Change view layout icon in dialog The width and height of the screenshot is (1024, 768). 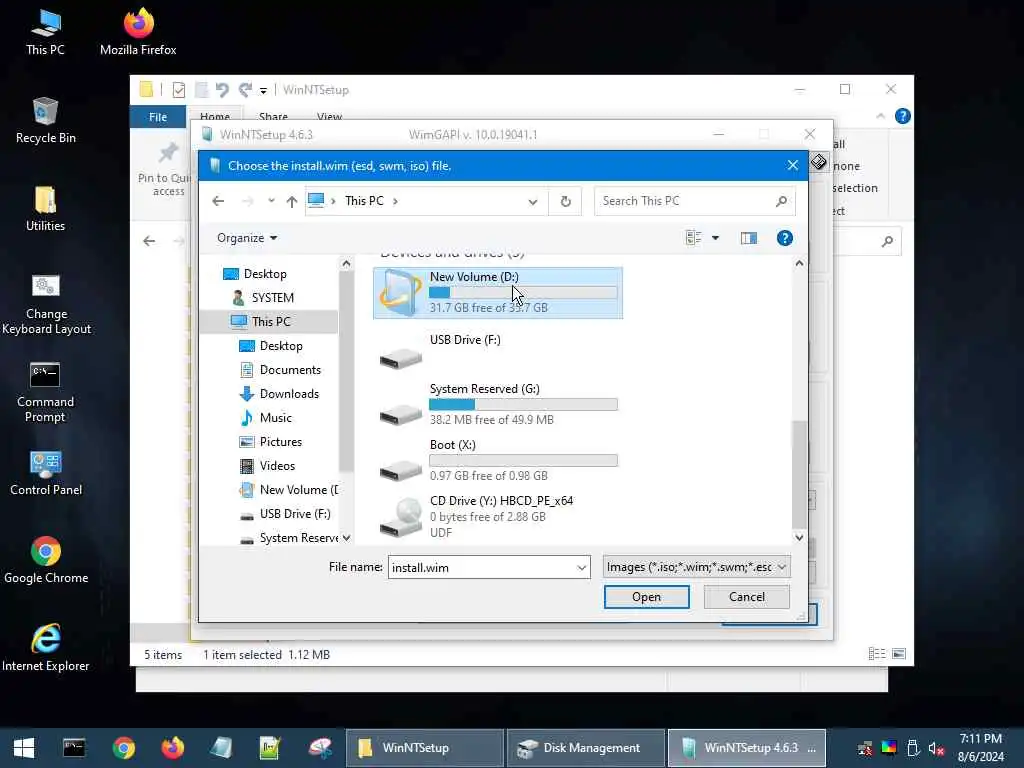(694, 238)
